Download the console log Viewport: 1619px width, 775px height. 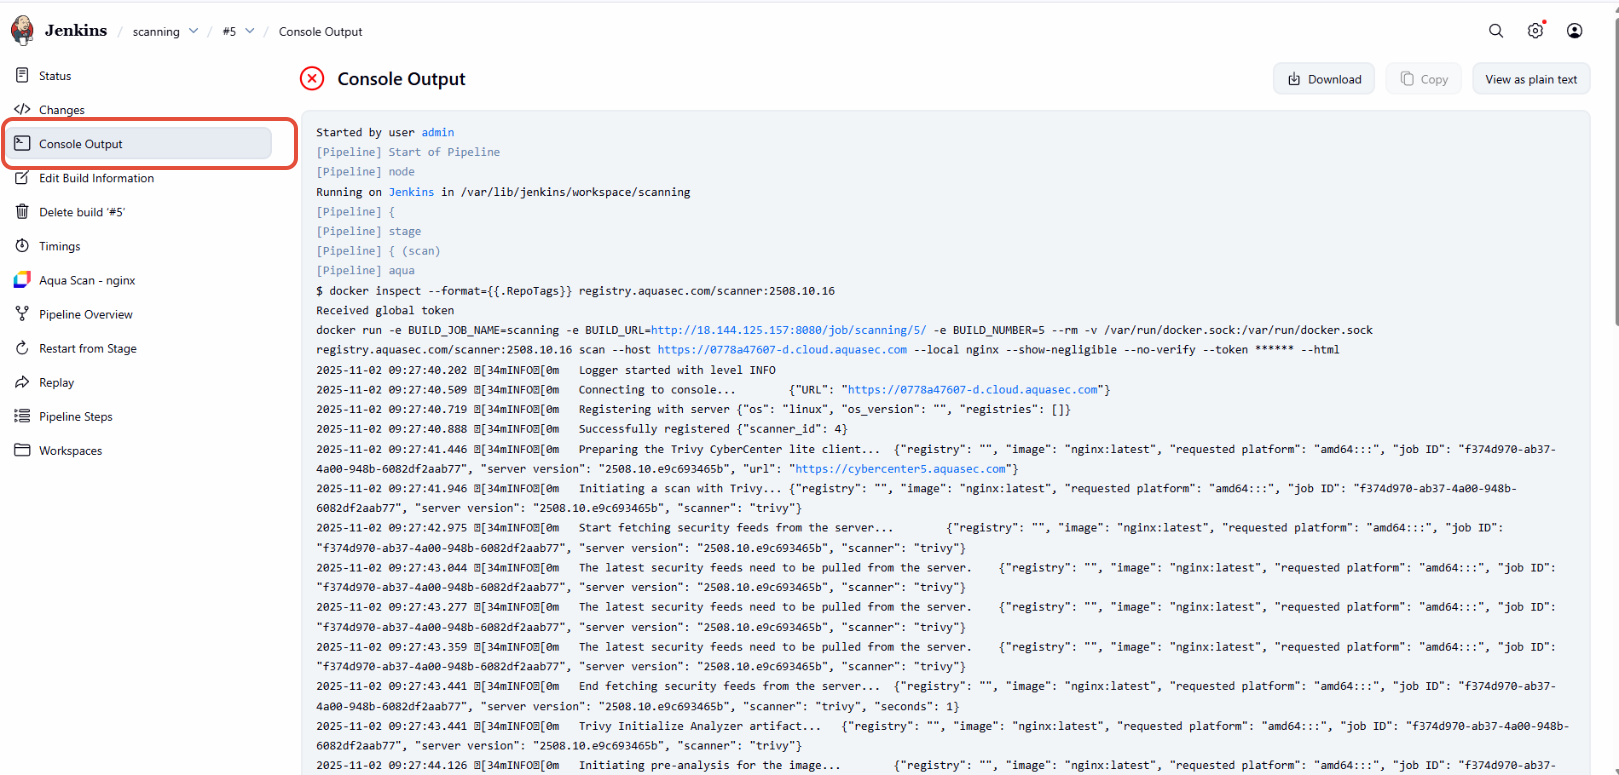pos(1324,79)
